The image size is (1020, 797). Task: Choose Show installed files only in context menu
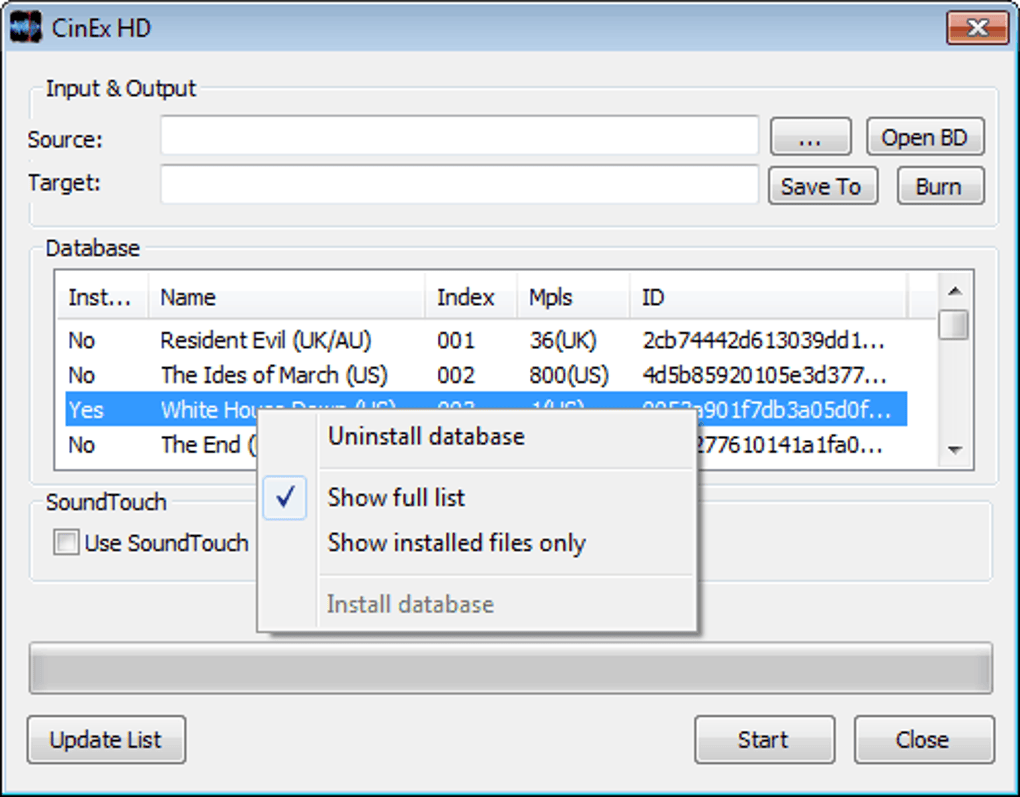(x=477, y=543)
